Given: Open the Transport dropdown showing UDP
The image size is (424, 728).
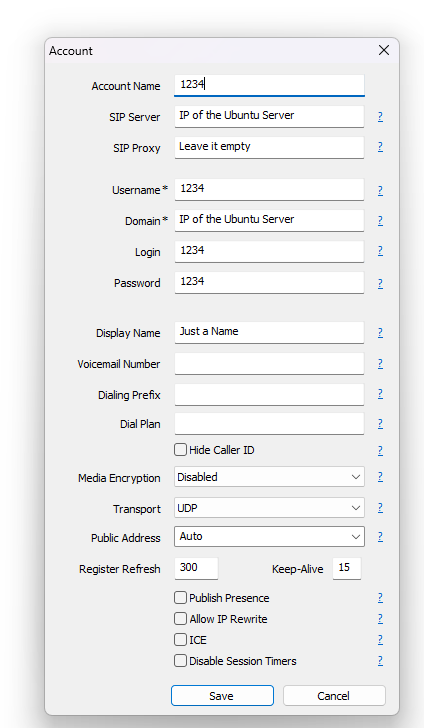Looking at the screenshot, I should tap(269, 508).
